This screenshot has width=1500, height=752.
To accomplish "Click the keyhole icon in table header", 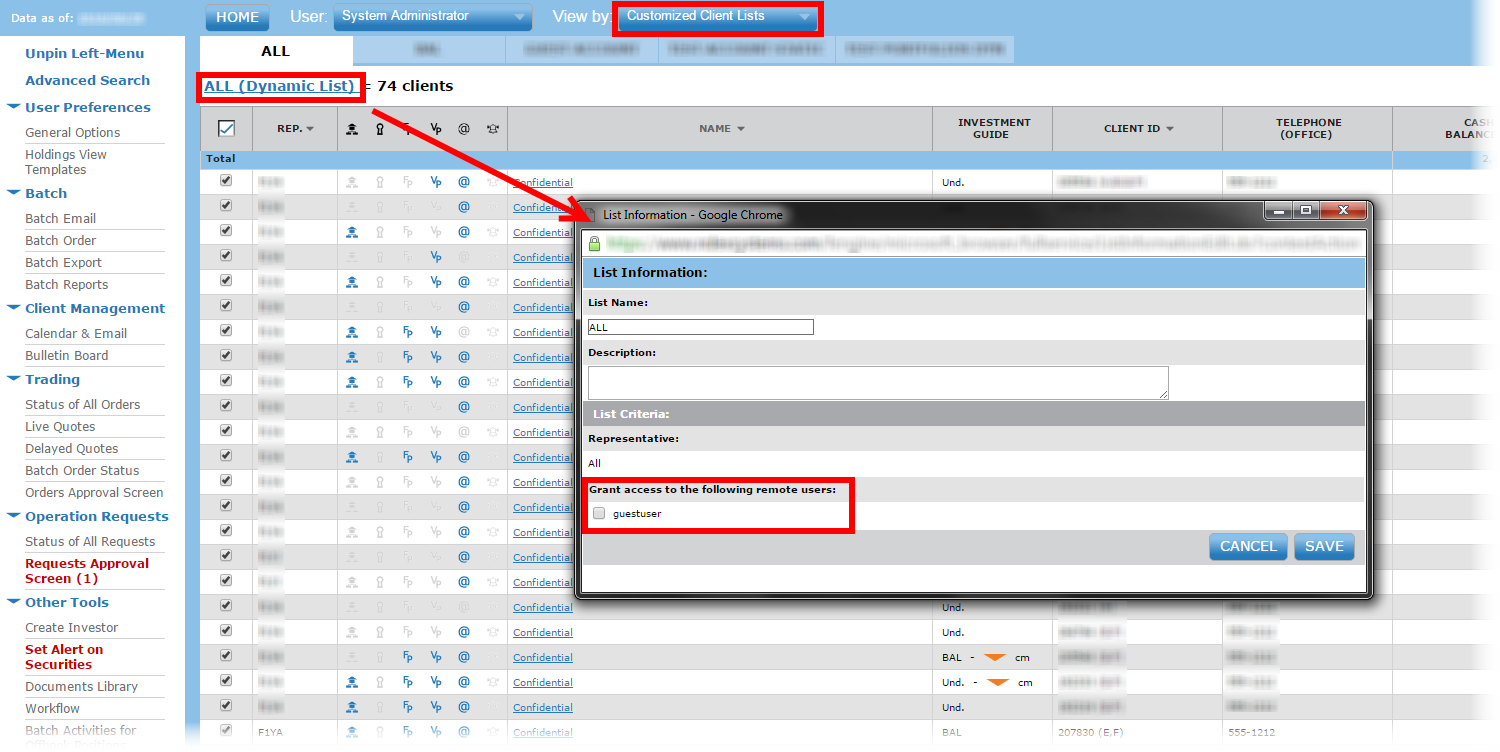I will 380,129.
